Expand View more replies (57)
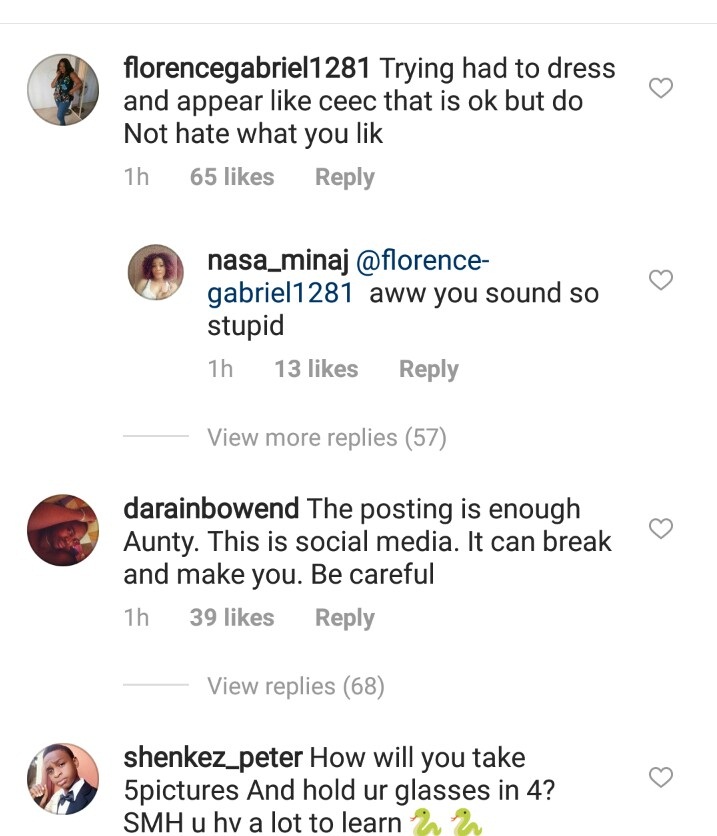This screenshot has height=836, width=717. (x=326, y=437)
